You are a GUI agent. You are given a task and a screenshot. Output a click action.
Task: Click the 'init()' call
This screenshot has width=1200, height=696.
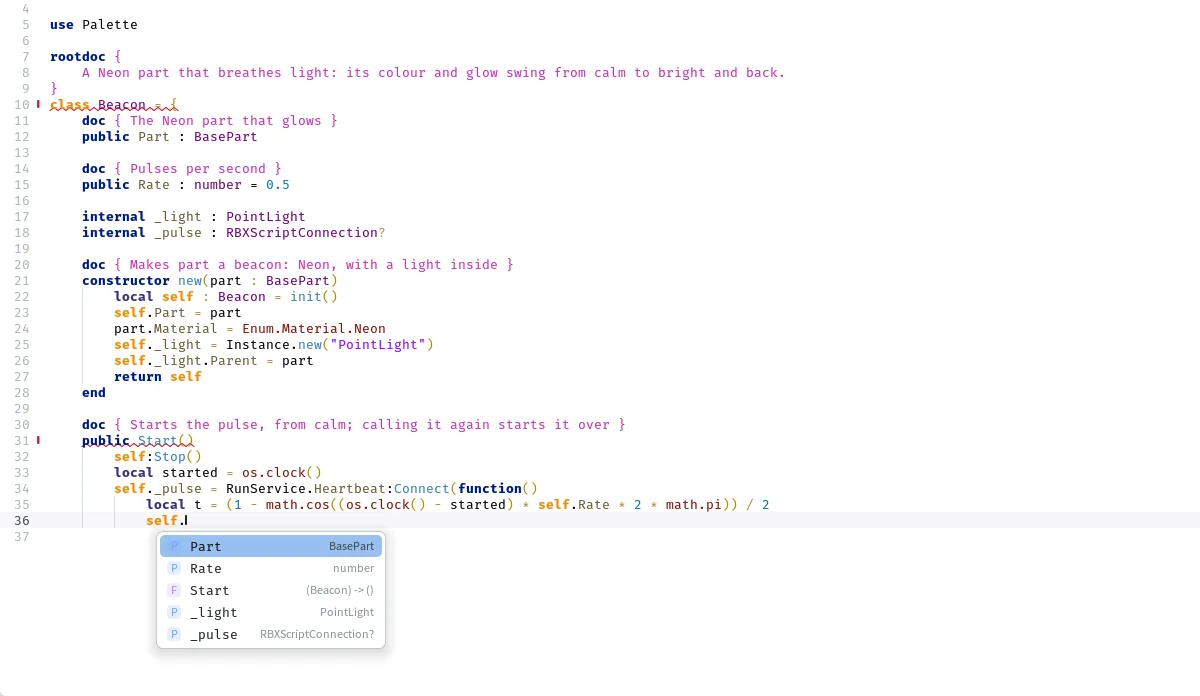314,296
